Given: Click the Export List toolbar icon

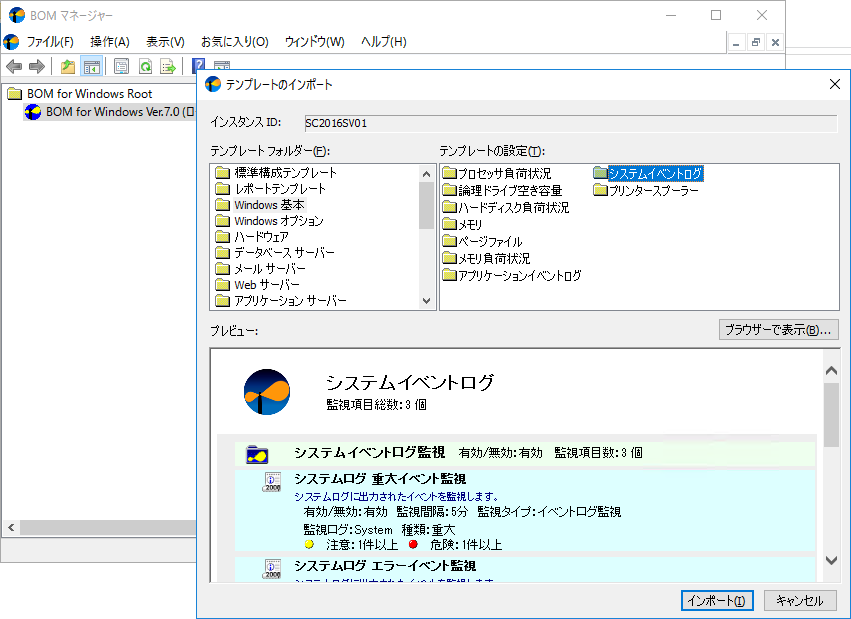Looking at the screenshot, I should [x=168, y=67].
